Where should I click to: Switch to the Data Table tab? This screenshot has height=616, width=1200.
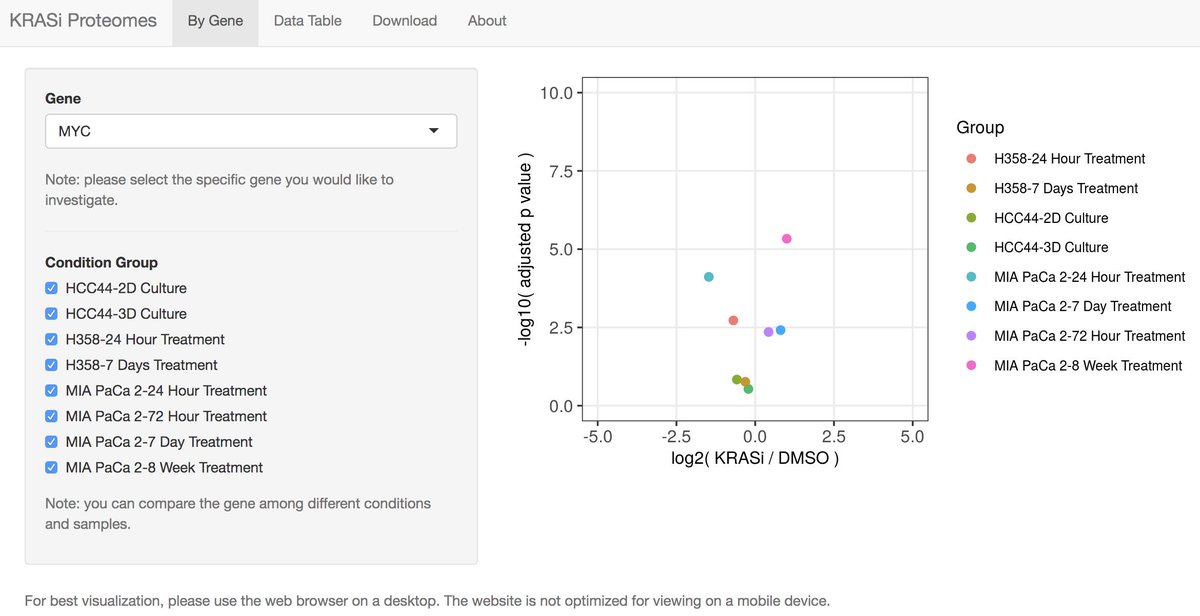click(307, 20)
